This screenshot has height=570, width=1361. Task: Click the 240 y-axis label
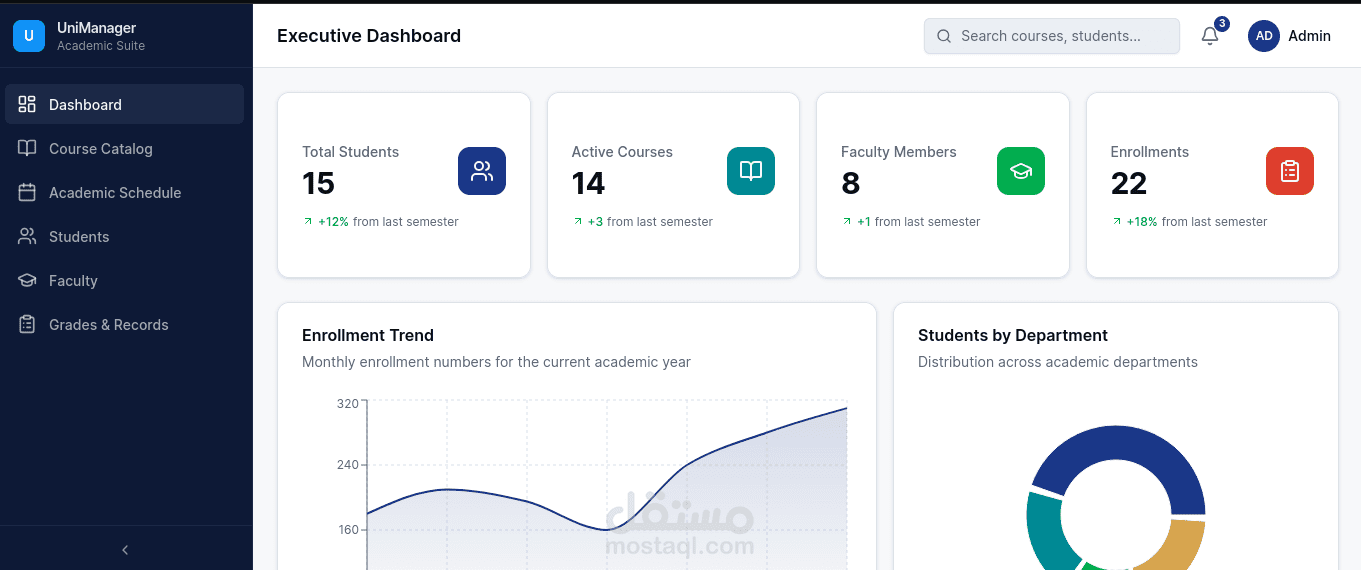pos(347,465)
